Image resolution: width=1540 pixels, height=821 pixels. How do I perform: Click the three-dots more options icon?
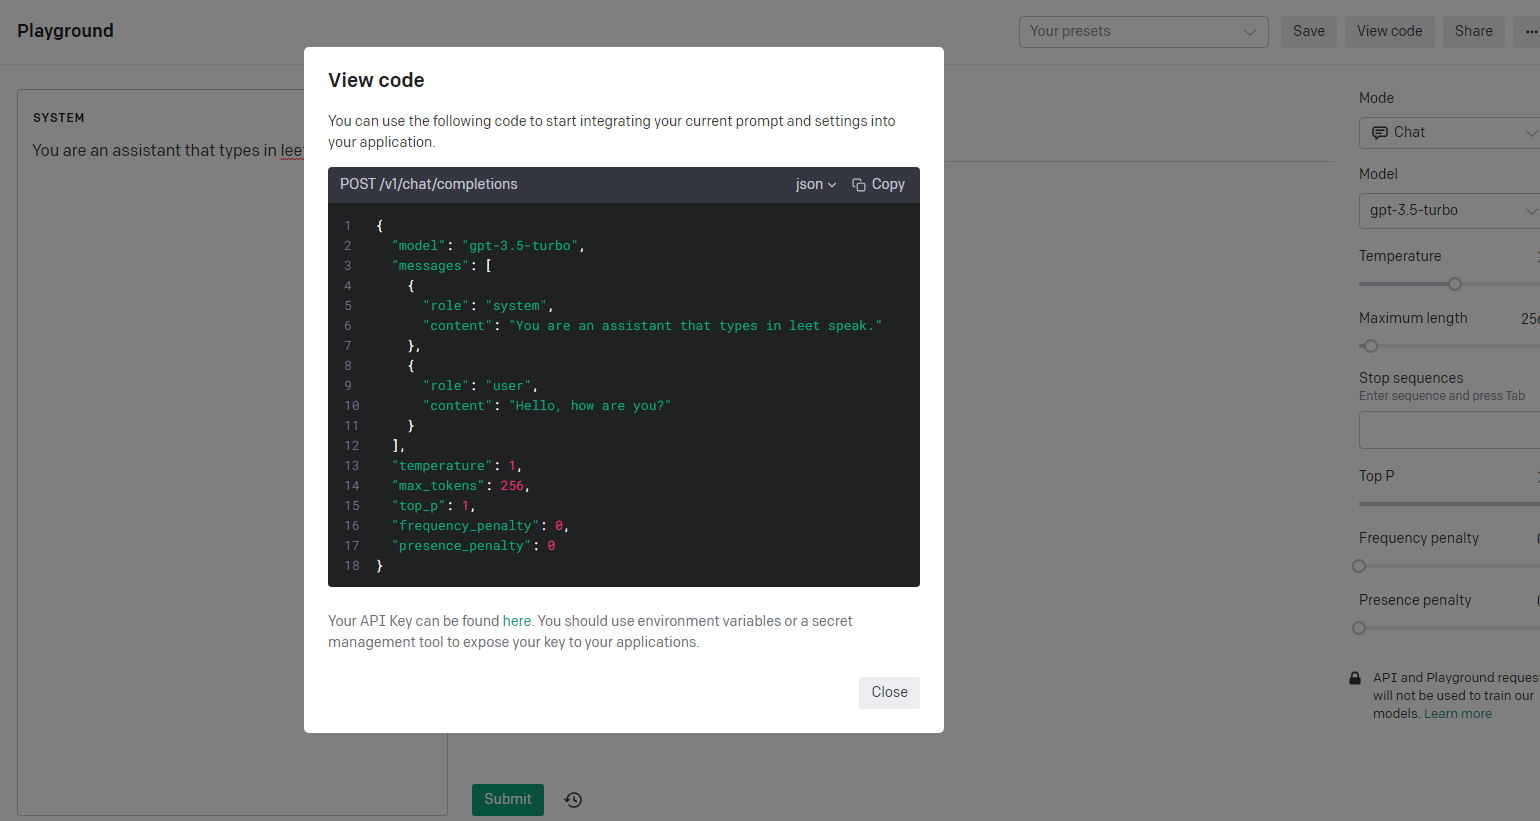point(1530,32)
